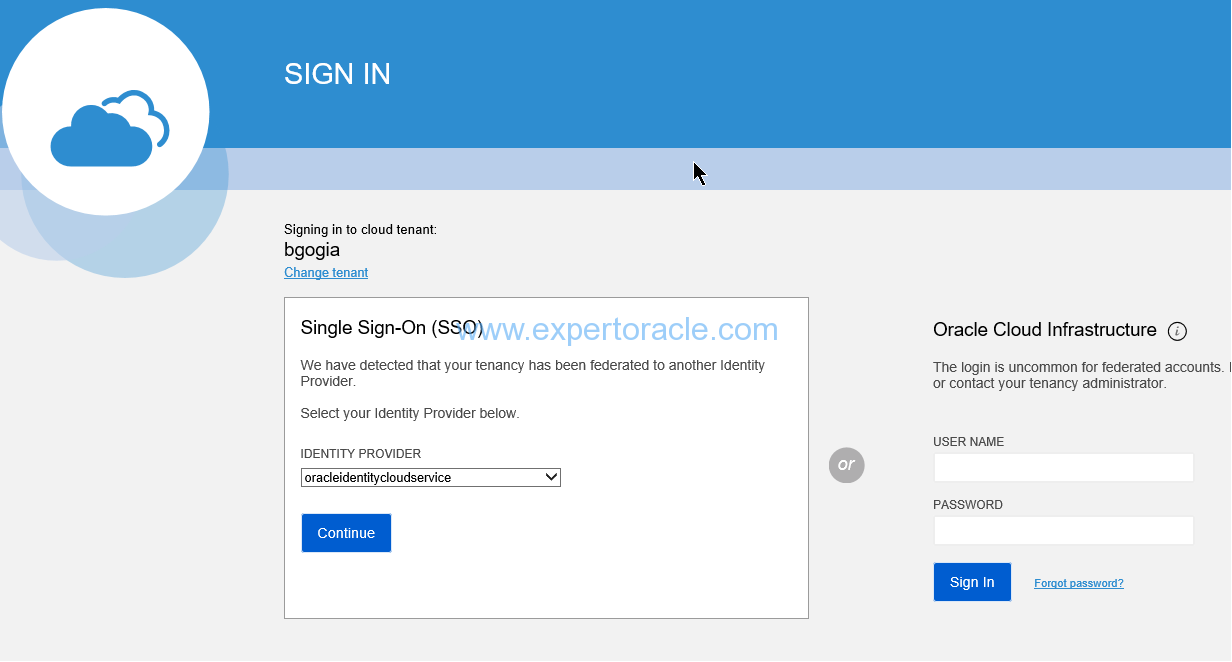The image size is (1232, 662).
Task: Select the tenant name bgogia text
Action: coord(312,250)
